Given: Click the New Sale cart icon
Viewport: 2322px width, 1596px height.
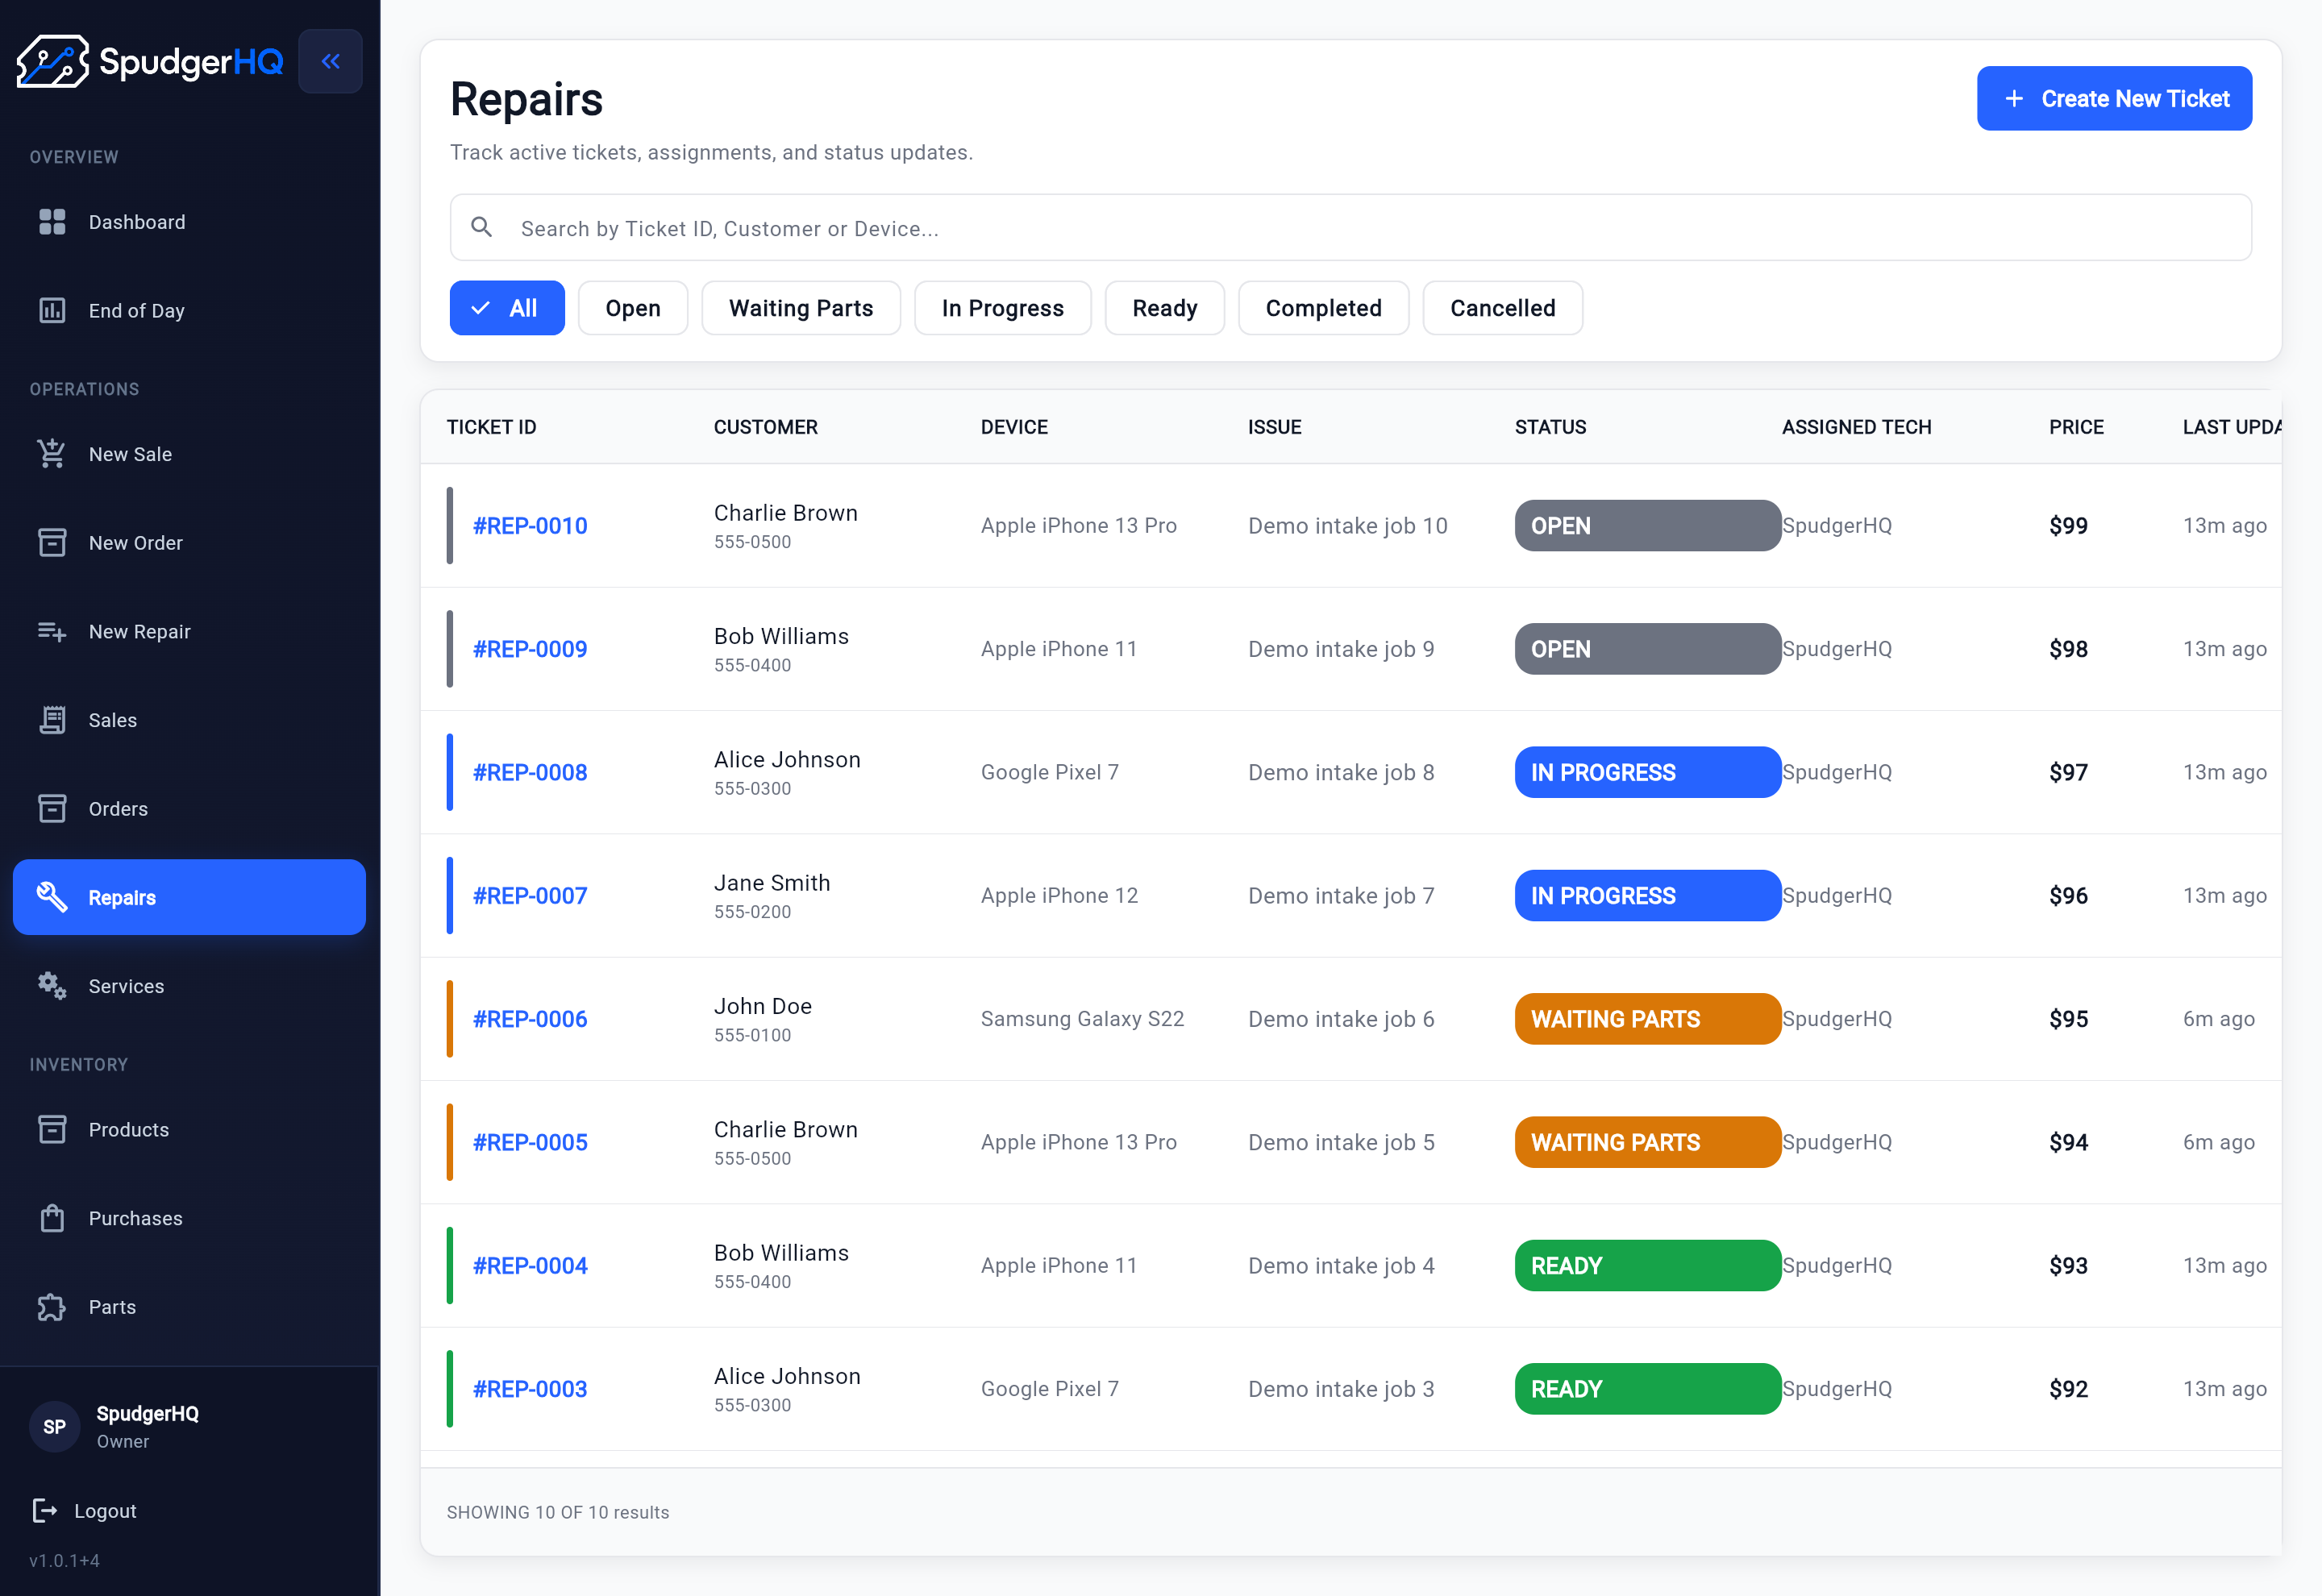Looking at the screenshot, I should tap(52, 454).
